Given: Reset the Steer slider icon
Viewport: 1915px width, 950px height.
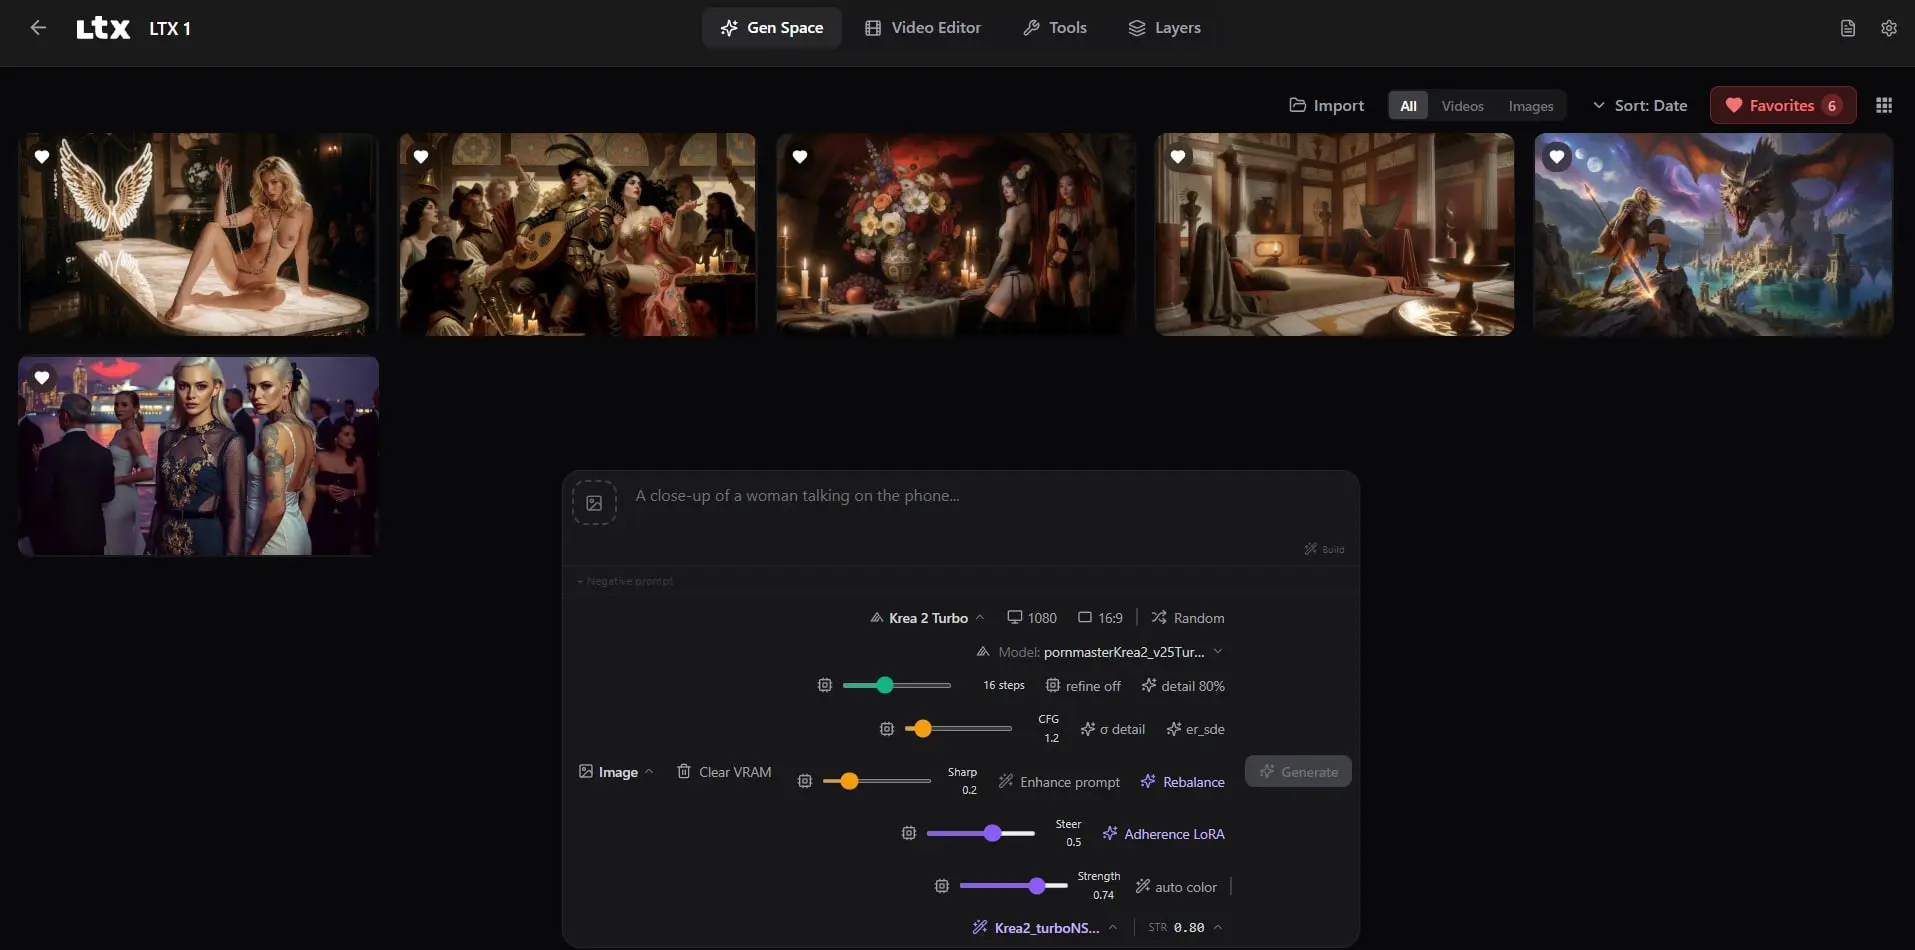Looking at the screenshot, I should pos(909,833).
